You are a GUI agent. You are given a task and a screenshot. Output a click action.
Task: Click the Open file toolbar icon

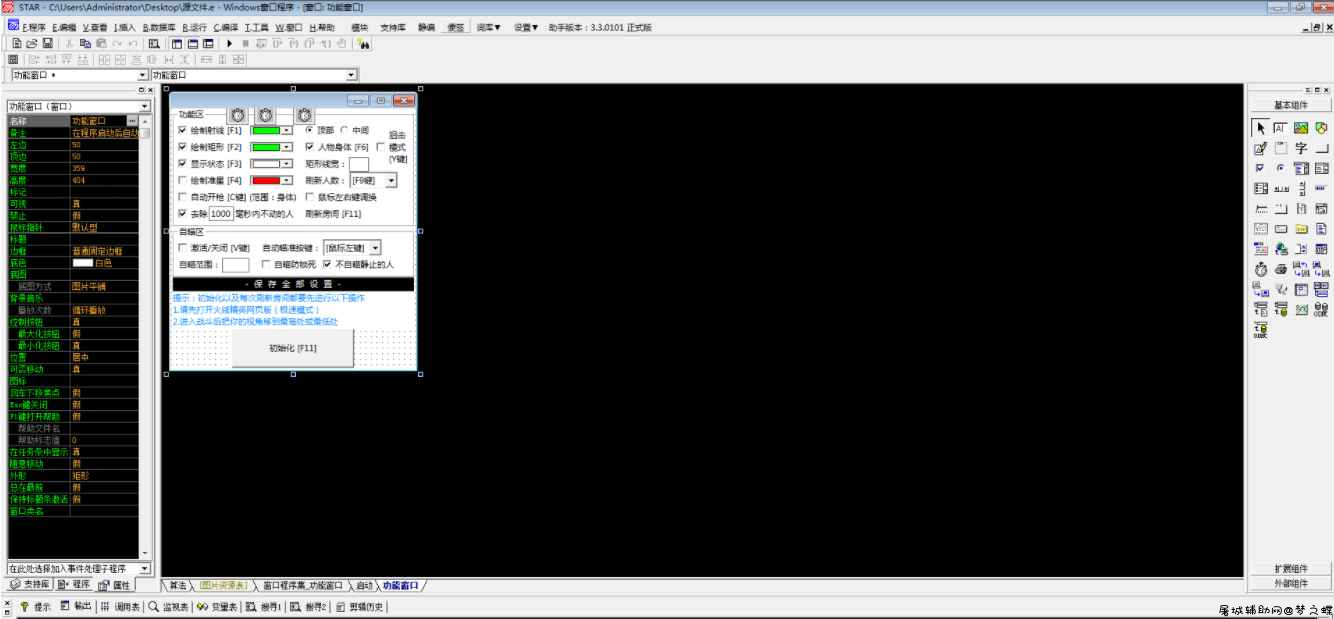click(32, 44)
